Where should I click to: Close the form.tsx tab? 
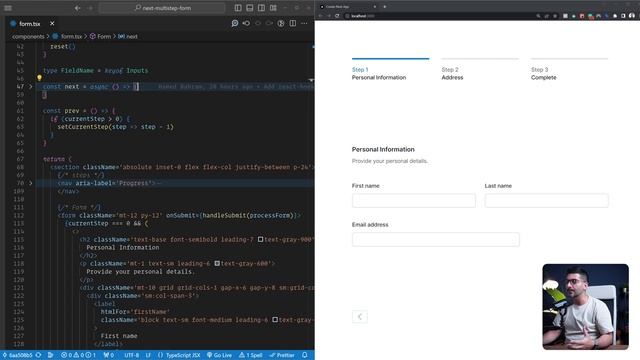coord(52,24)
